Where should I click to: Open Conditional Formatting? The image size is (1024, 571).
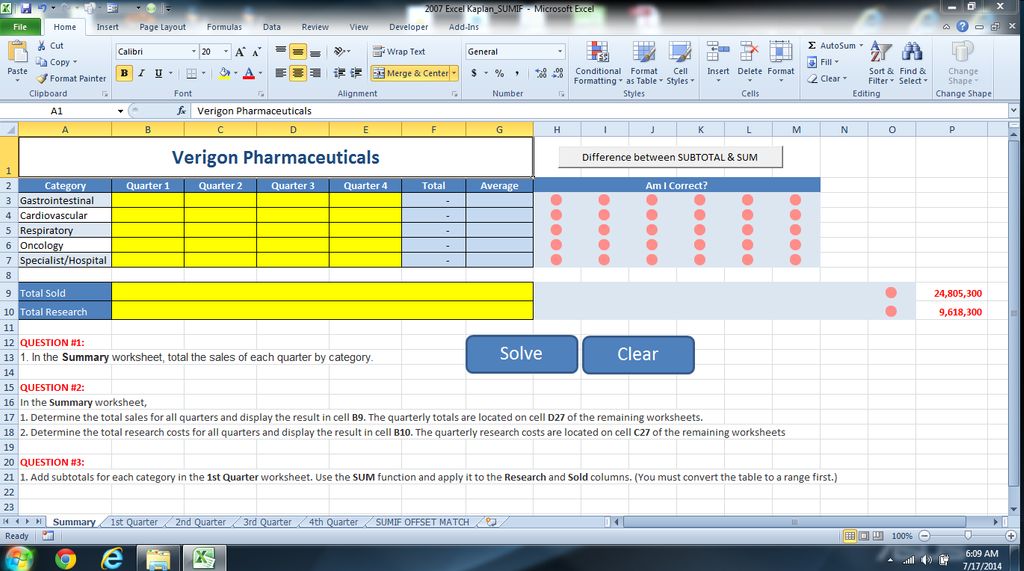[x=598, y=63]
